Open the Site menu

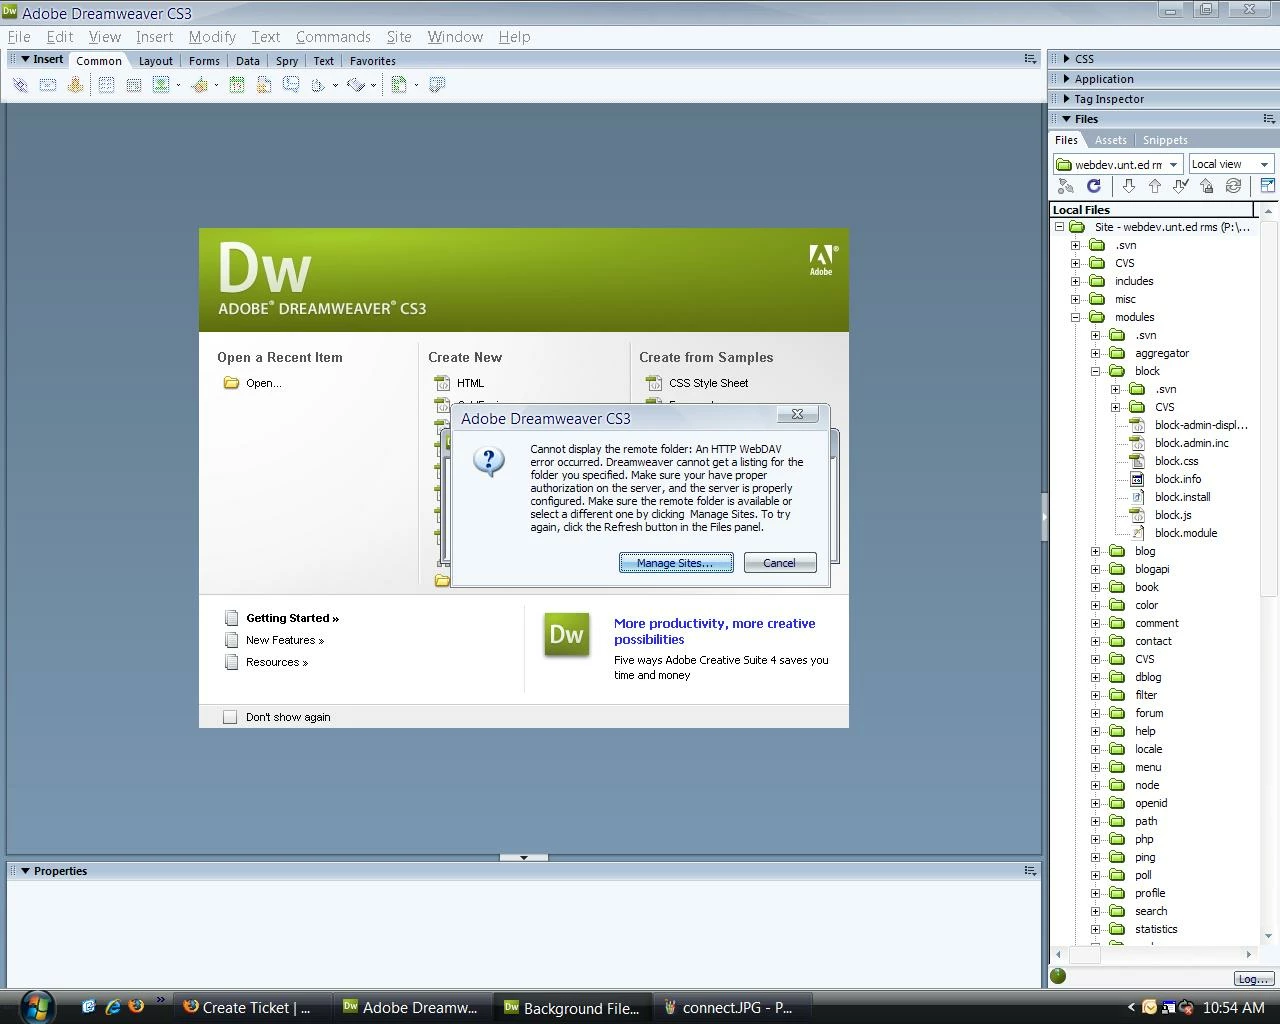point(399,37)
